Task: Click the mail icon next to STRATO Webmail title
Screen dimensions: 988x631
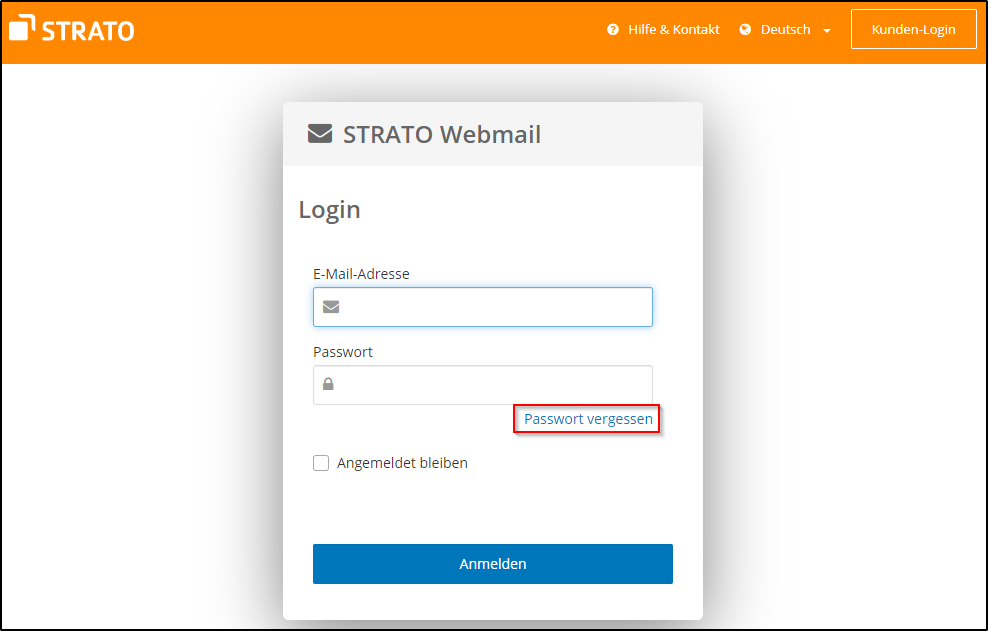Action: click(318, 132)
